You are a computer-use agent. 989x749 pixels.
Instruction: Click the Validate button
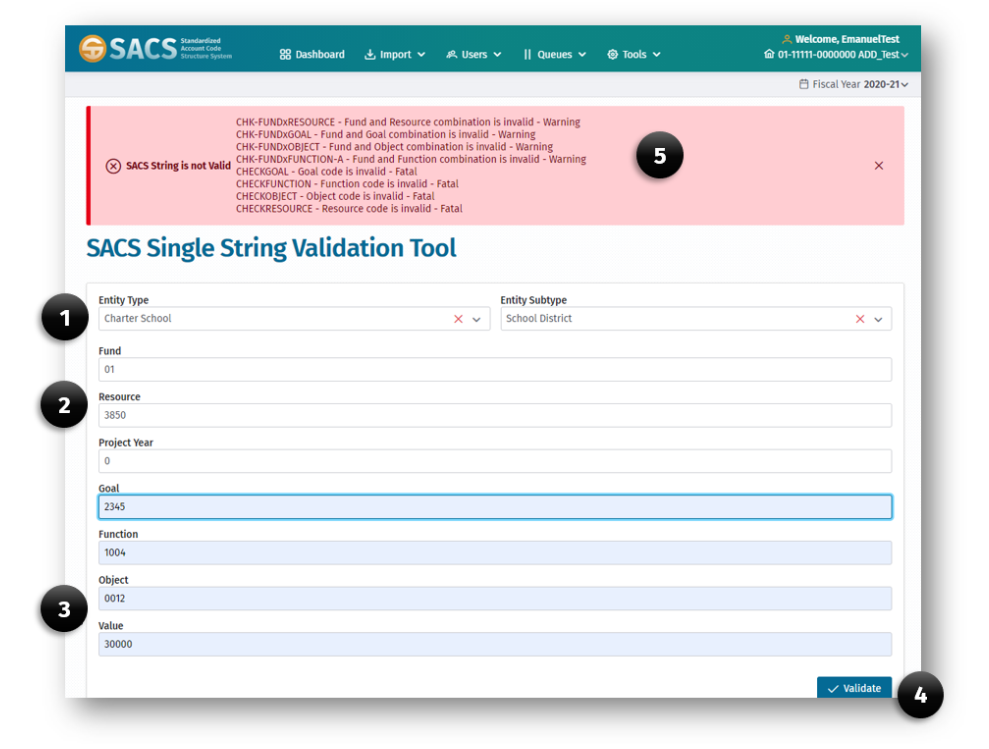click(854, 688)
